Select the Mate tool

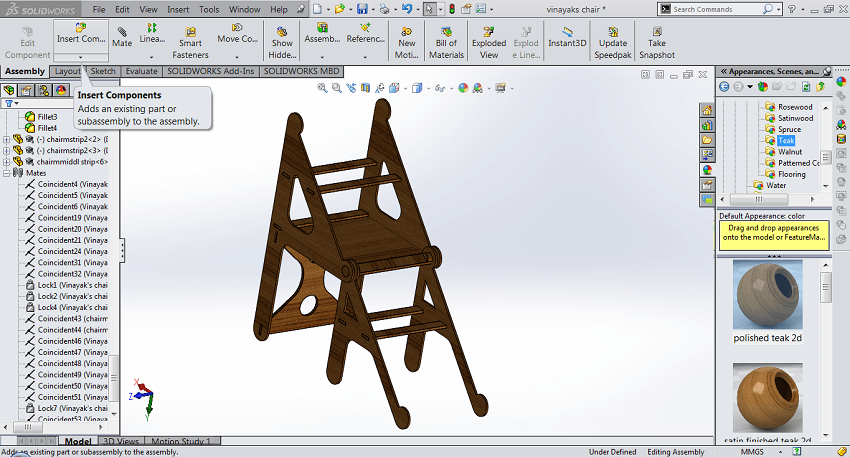coord(122,37)
